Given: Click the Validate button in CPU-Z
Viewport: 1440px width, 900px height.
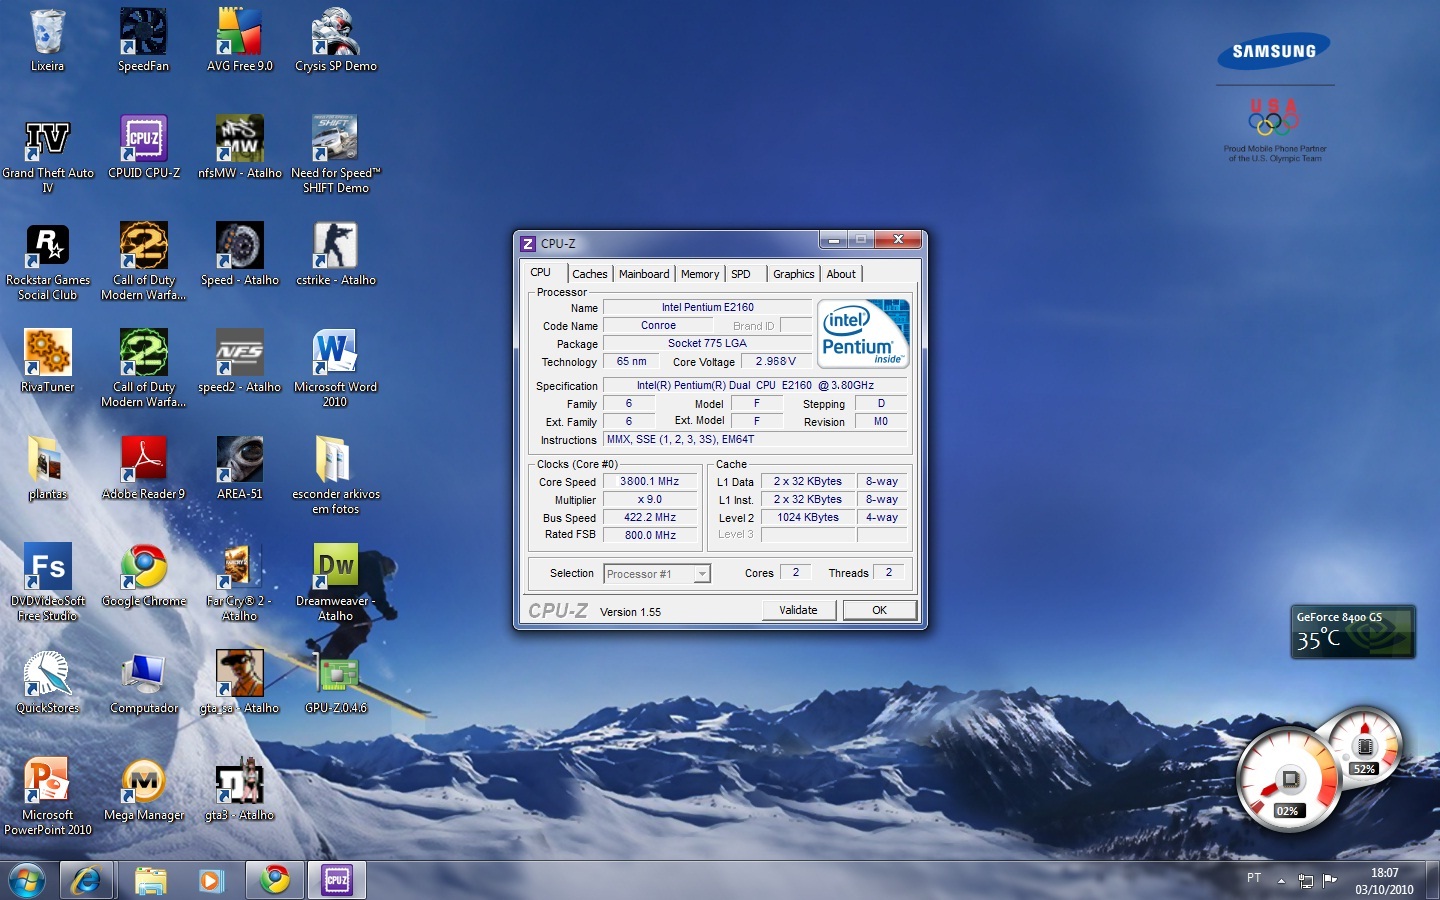Looking at the screenshot, I should click(x=798, y=610).
